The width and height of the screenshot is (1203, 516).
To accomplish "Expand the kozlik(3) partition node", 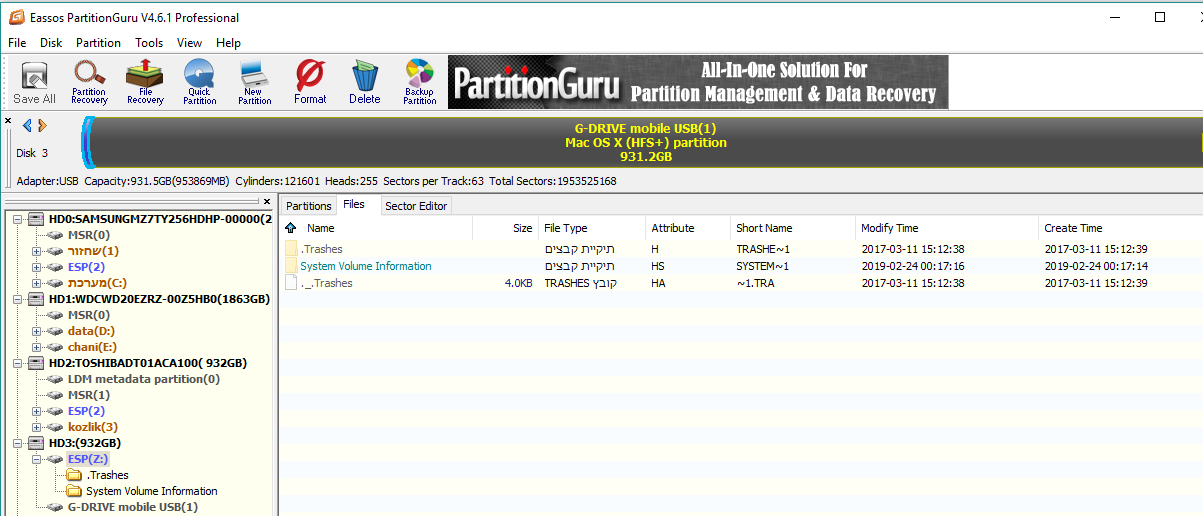I will 37,427.
